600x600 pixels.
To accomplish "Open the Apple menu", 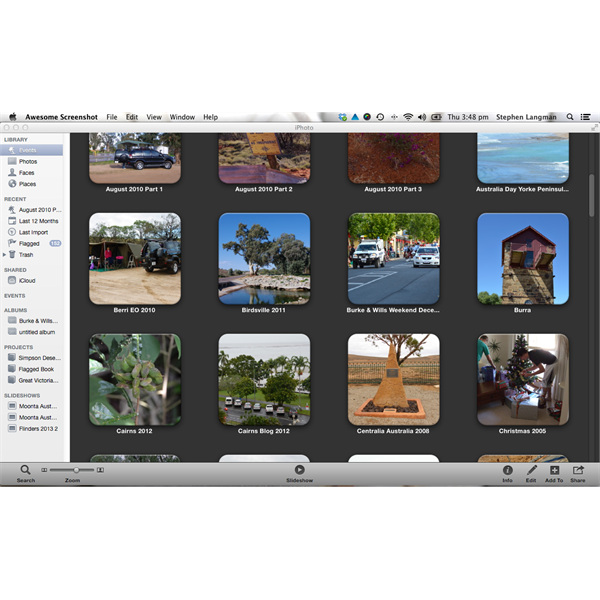I will pyautogui.click(x=13, y=117).
